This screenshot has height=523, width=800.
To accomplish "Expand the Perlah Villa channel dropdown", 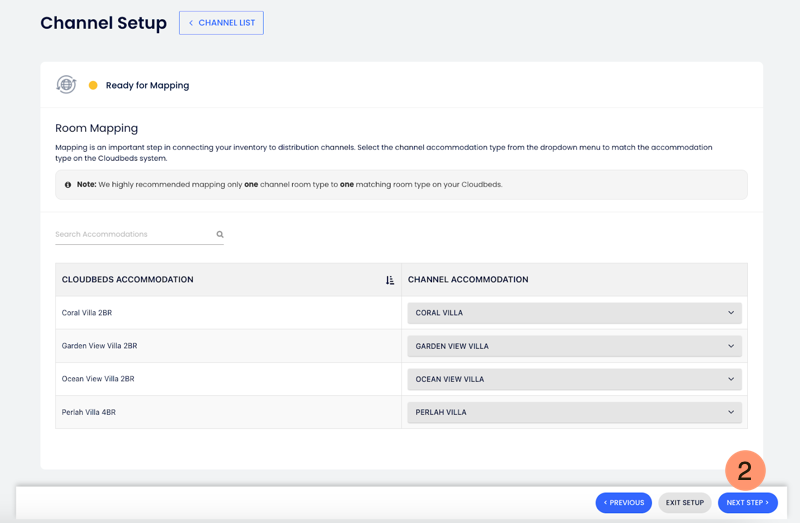I will 574,412.
